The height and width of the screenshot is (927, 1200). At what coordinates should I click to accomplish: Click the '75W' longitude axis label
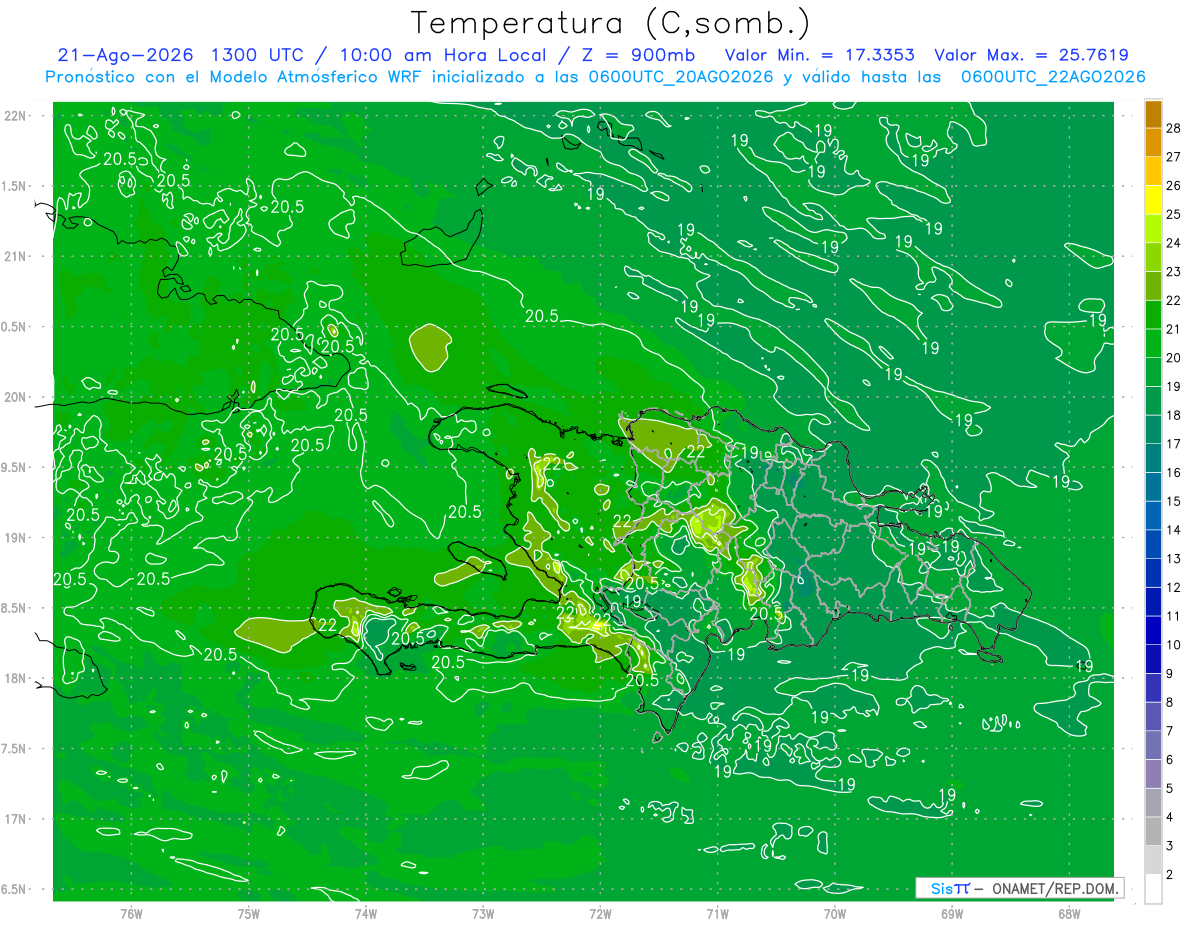click(x=249, y=914)
